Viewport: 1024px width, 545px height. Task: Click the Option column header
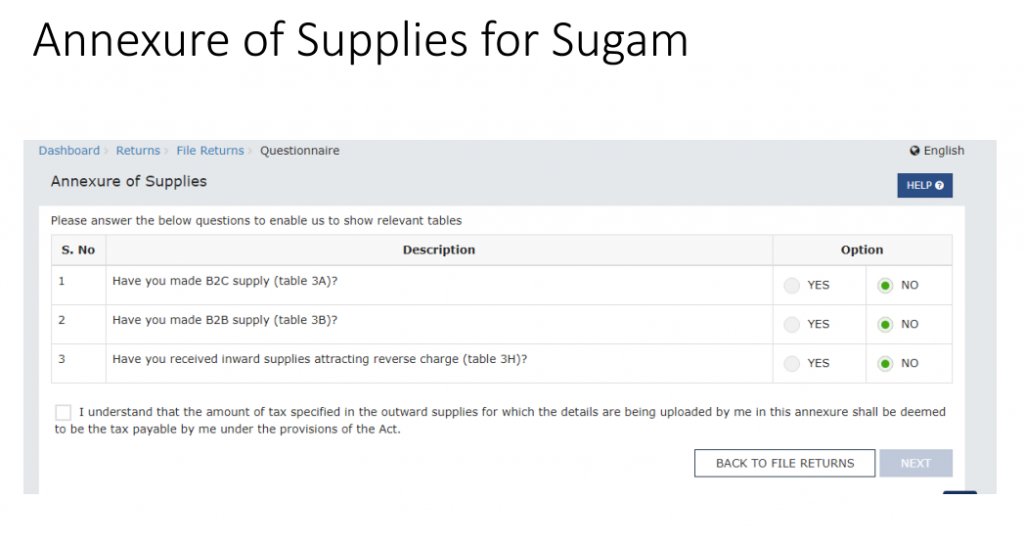(862, 250)
